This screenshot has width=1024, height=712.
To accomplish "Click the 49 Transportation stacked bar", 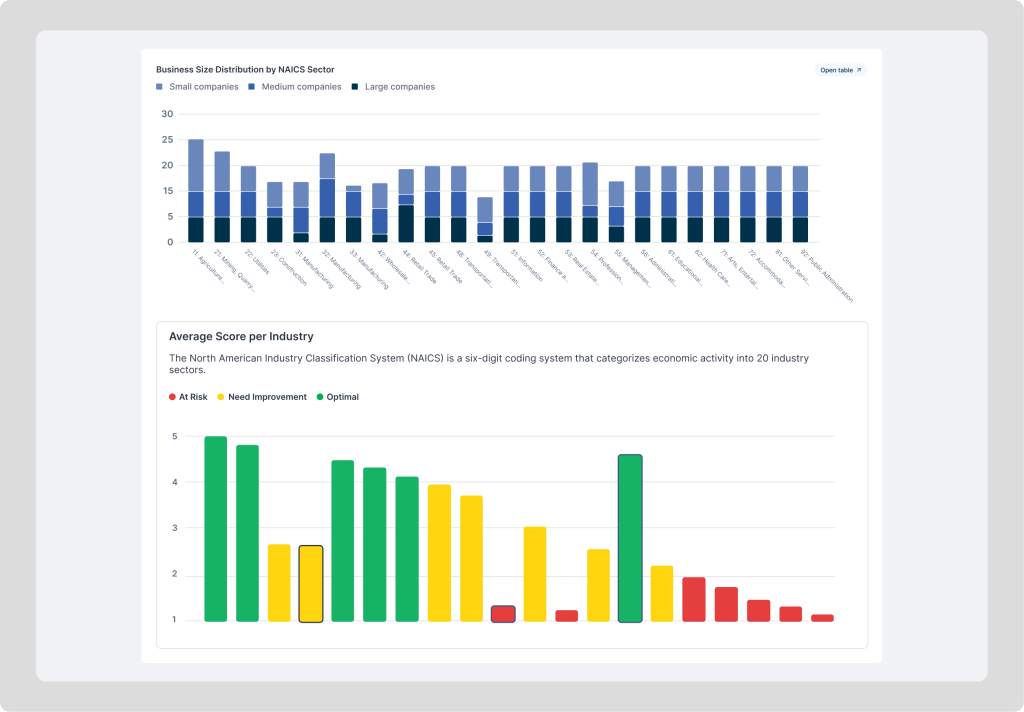I will coord(485,220).
